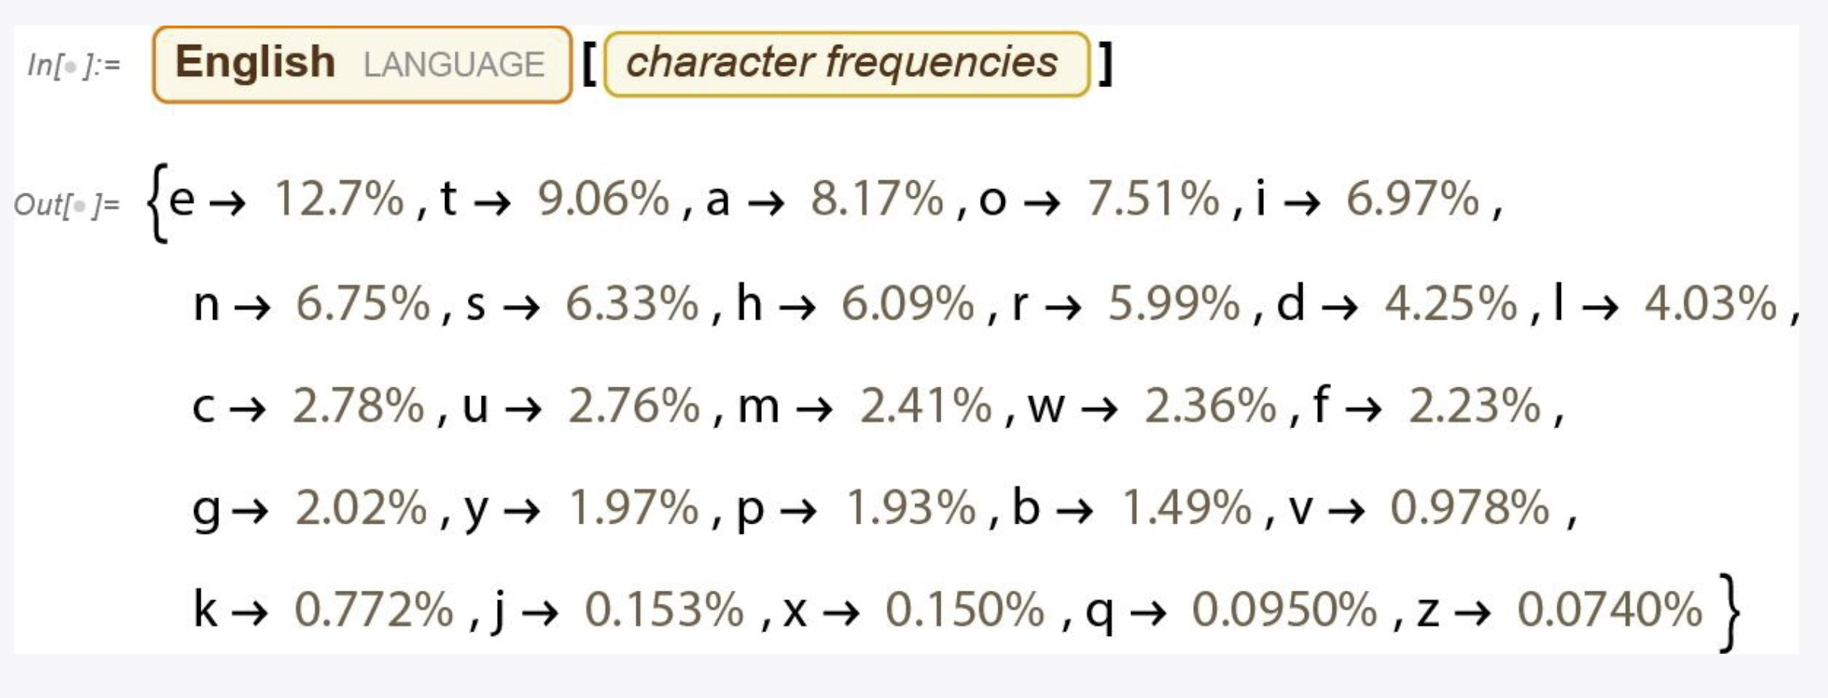The image size is (1828, 698).
Task: Click the 12.7% value for e
Action: click(339, 199)
